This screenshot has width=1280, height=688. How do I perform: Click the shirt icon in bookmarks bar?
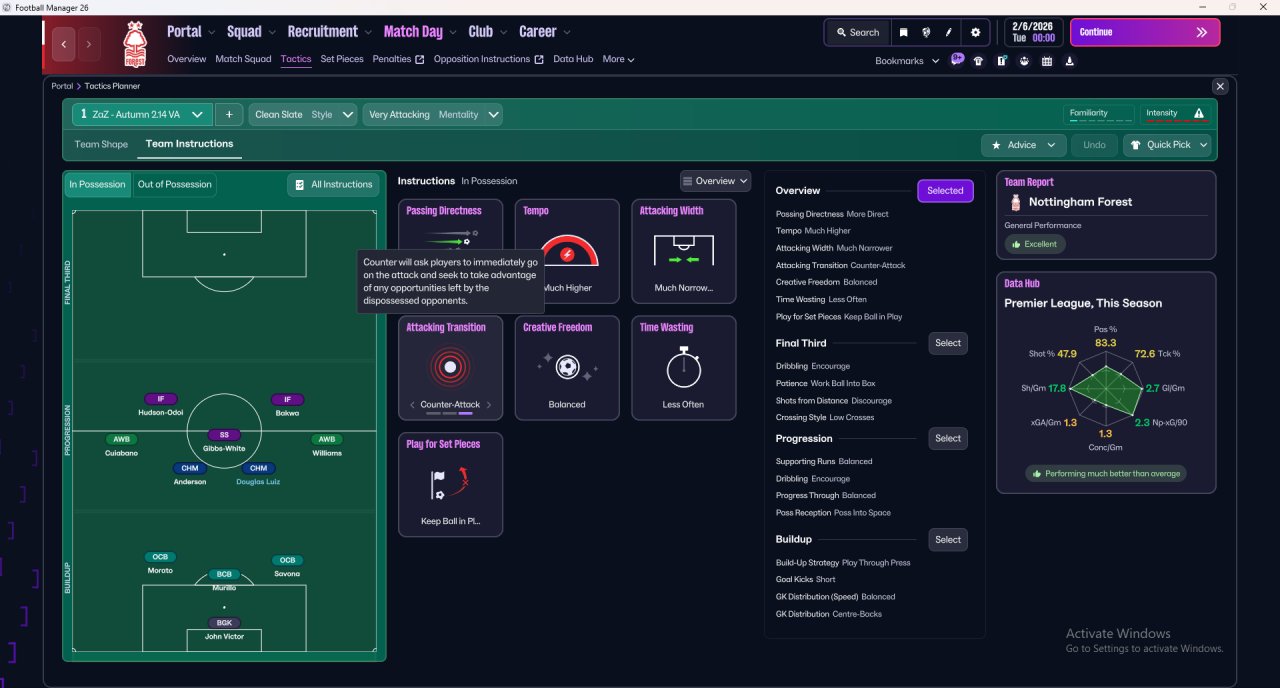[x=978, y=61]
